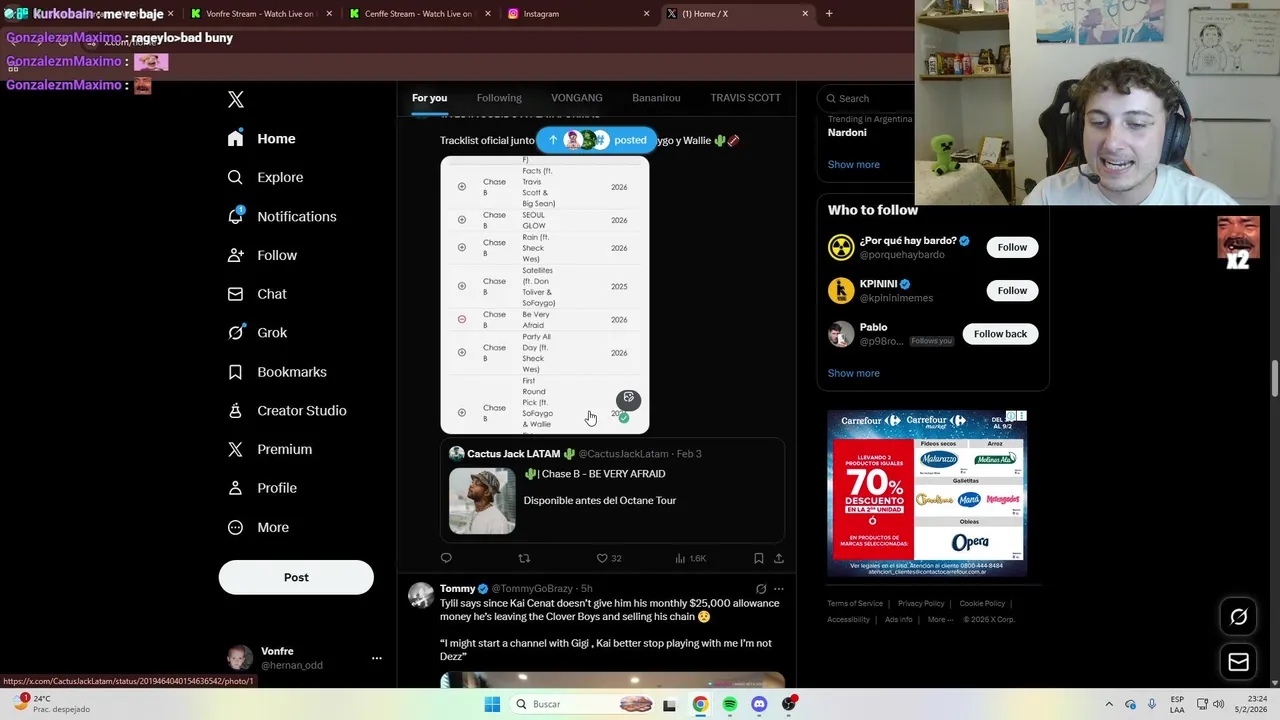Repost the Cactus Jack tracklist tweet
Screen dimensions: 1280x720
coord(524,558)
